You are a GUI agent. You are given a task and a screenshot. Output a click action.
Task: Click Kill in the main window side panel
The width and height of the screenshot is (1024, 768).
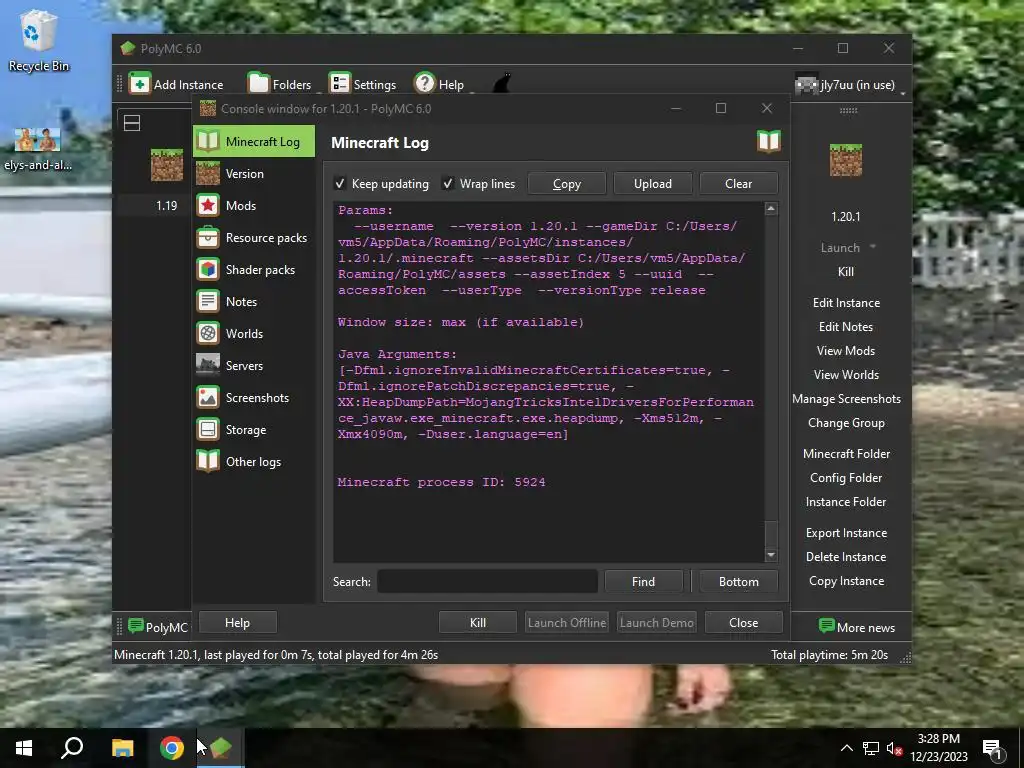(x=846, y=272)
